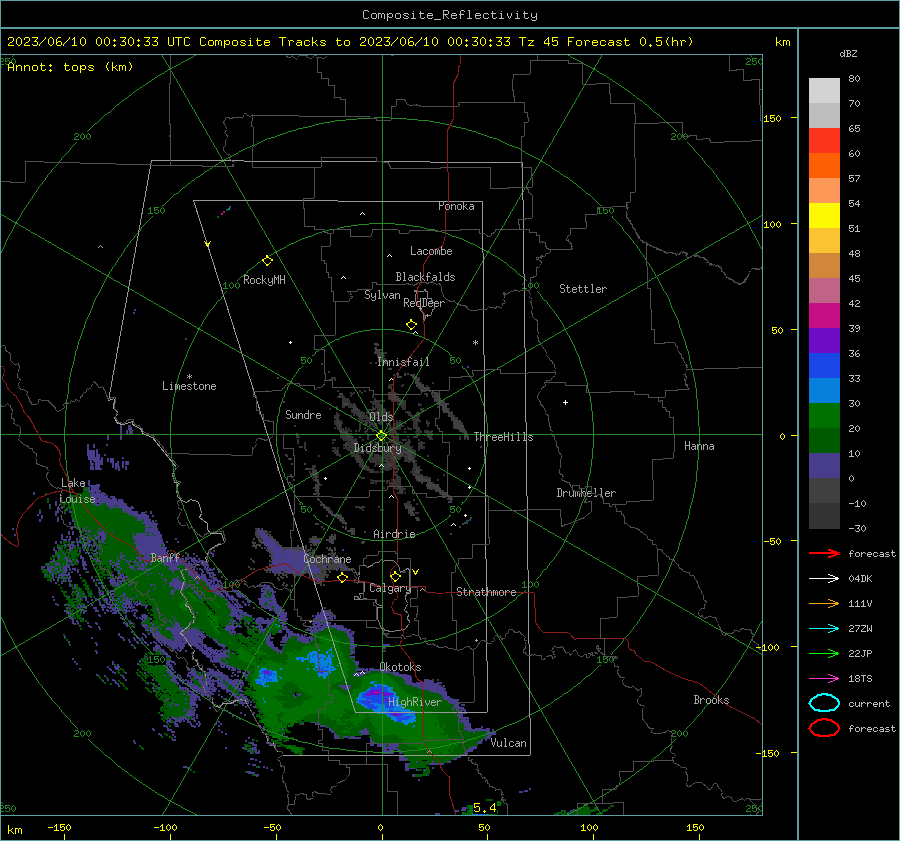Click the Banff city label
The image size is (900, 841).
165,557
